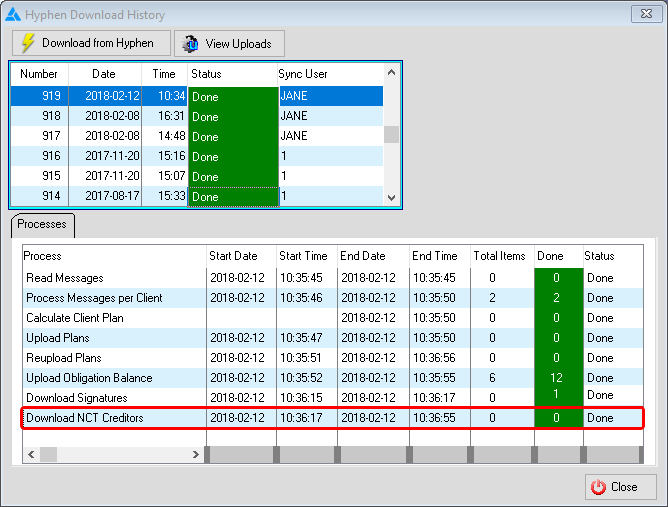Open the Processes tab
The height and width of the screenshot is (507, 668).
[42, 224]
